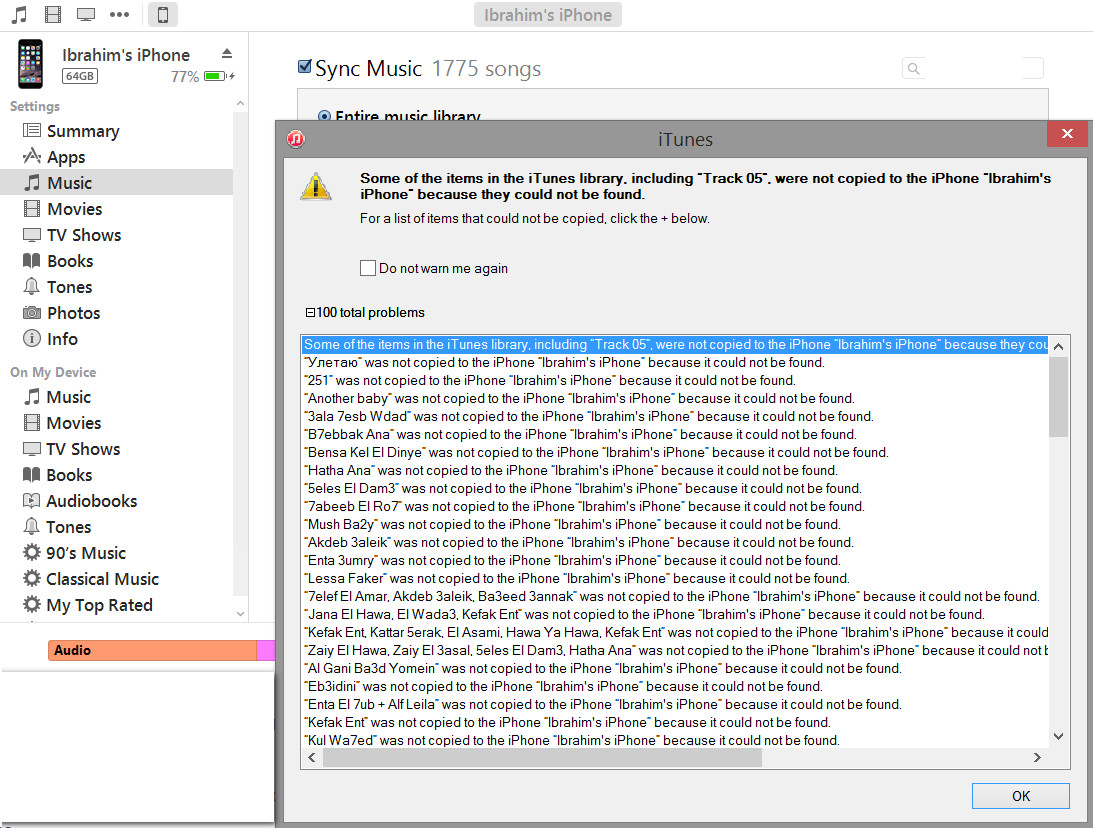Select the "Улетаю" problem row
This screenshot has height=828, width=1093.
[675, 362]
